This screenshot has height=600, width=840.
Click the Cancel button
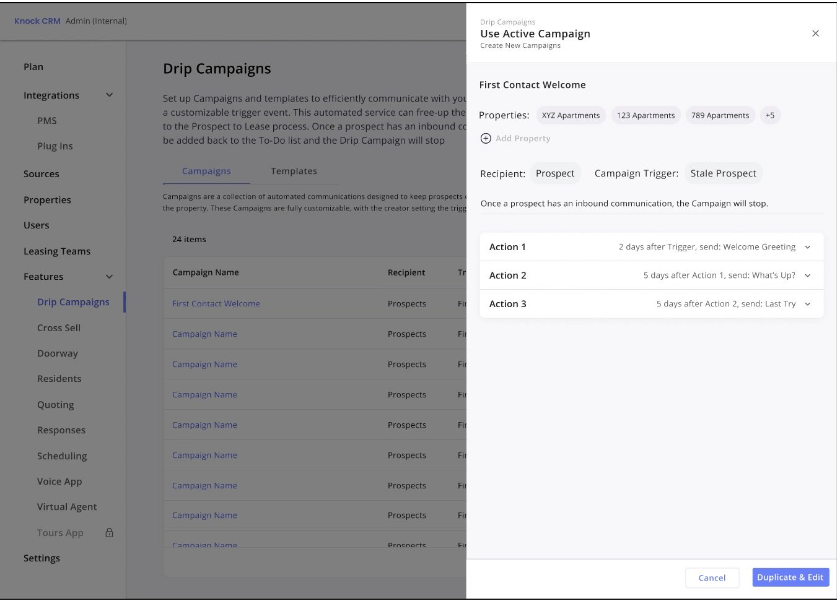click(712, 577)
